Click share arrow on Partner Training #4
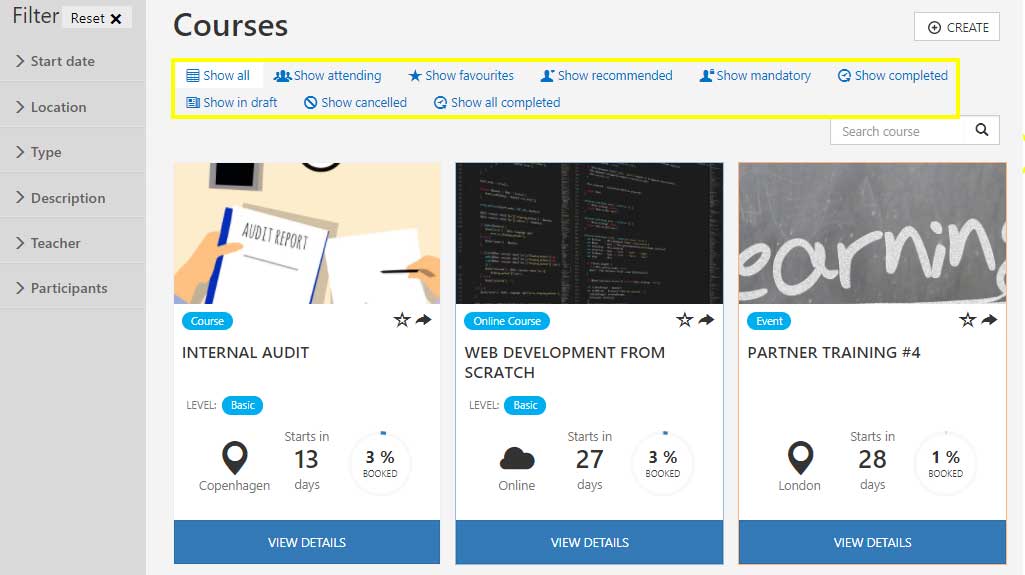The height and width of the screenshot is (575, 1025). point(989,320)
